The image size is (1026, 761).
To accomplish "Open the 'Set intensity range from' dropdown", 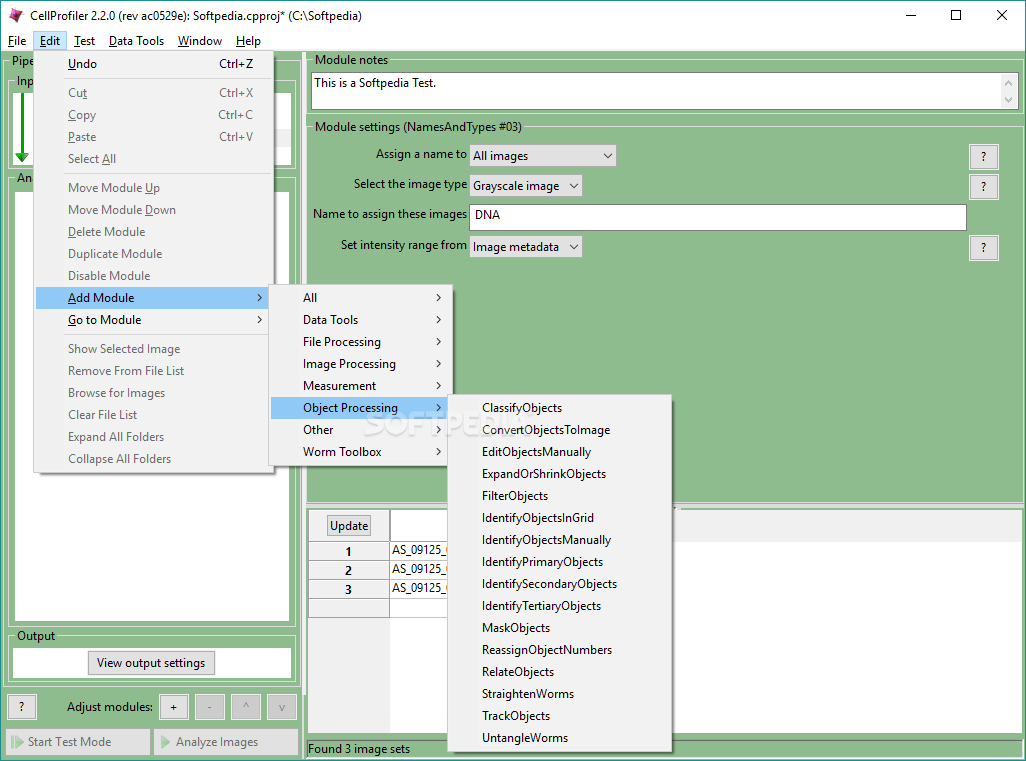I will 525,247.
